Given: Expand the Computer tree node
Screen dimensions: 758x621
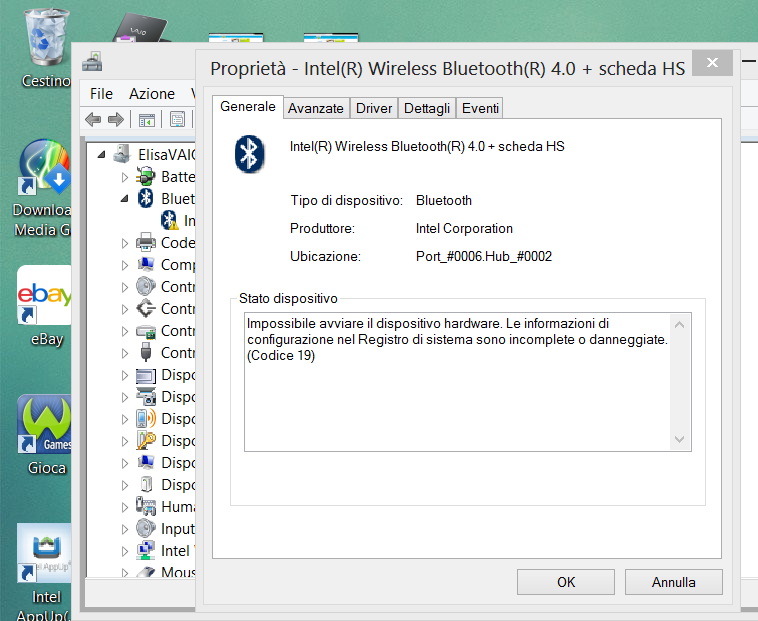Looking at the screenshot, I should pyautogui.click(x=125, y=265).
